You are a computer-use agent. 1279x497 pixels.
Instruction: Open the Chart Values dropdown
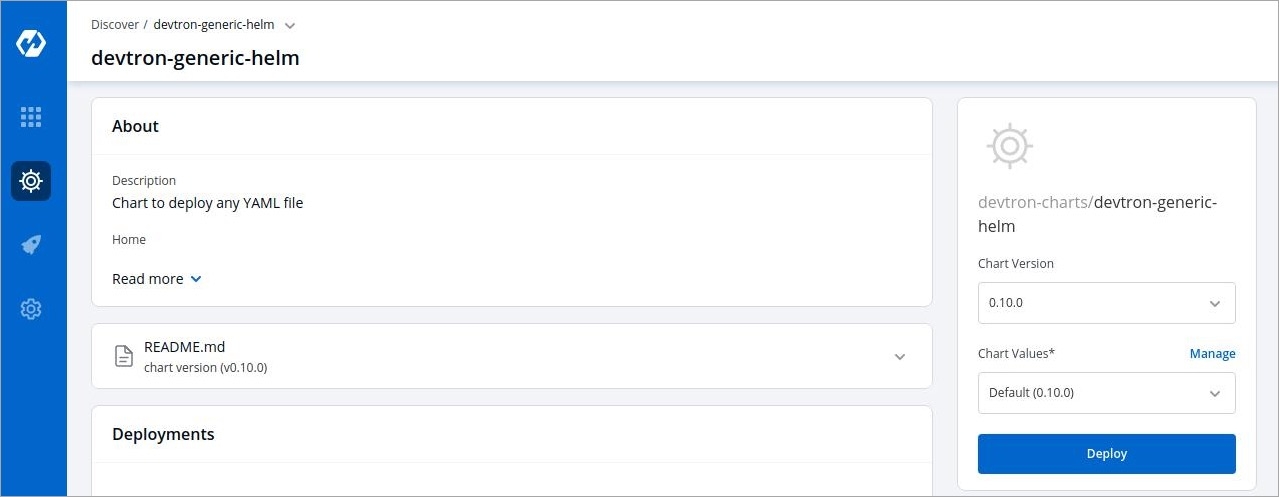[1106, 393]
